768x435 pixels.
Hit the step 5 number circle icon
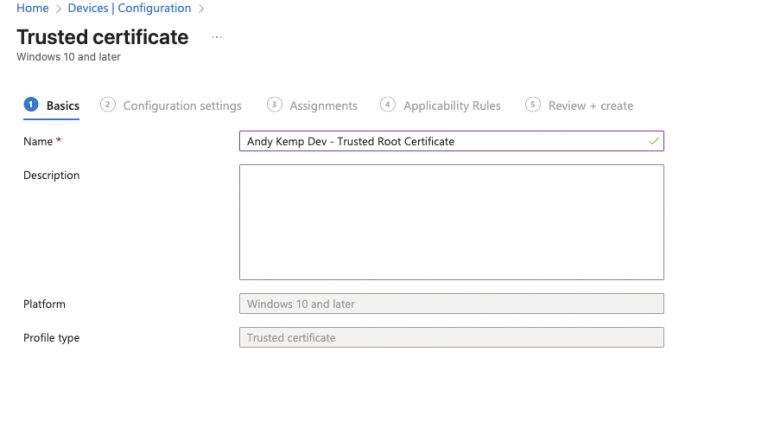pos(533,105)
